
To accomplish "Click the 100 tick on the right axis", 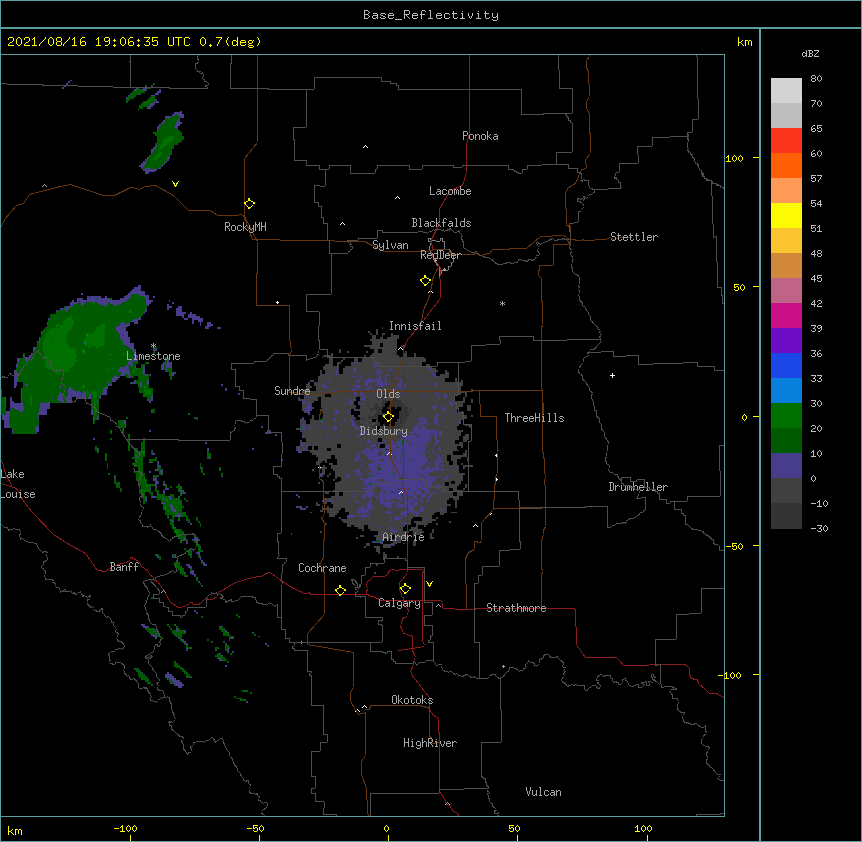I will pos(735,158).
